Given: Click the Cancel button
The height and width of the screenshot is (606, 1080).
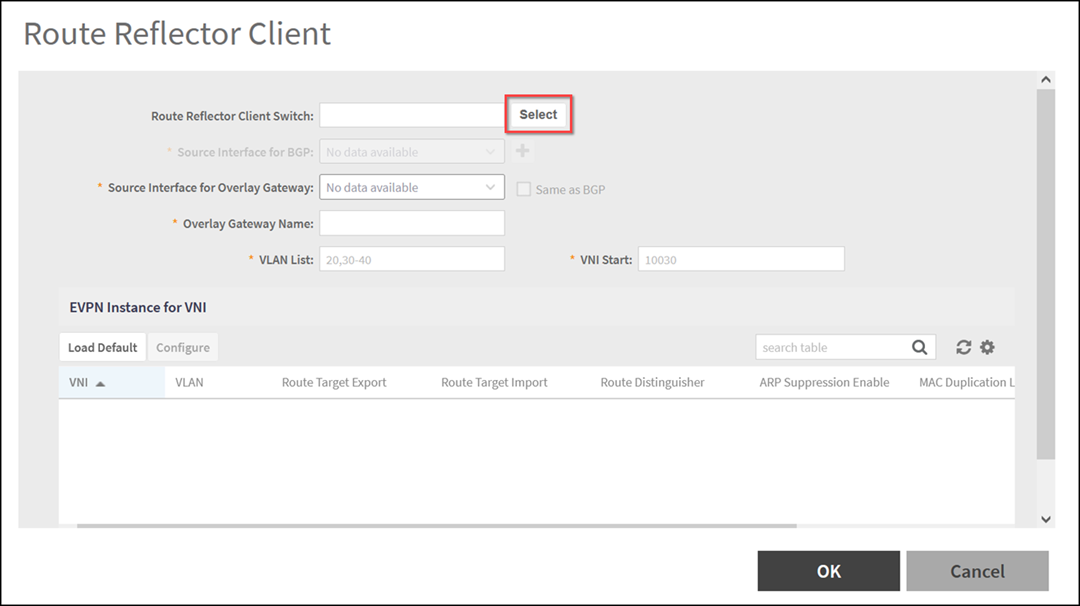Looking at the screenshot, I should click(977, 571).
